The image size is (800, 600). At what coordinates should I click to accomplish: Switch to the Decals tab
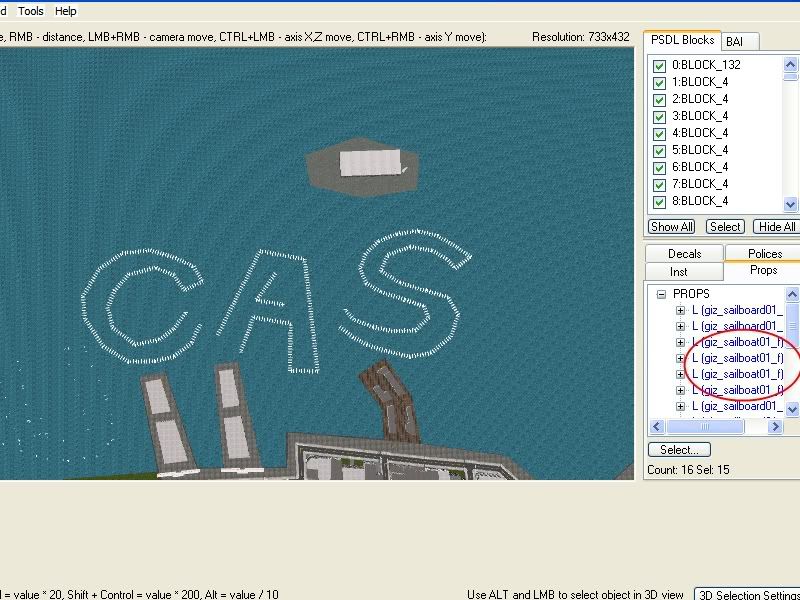tap(684, 254)
